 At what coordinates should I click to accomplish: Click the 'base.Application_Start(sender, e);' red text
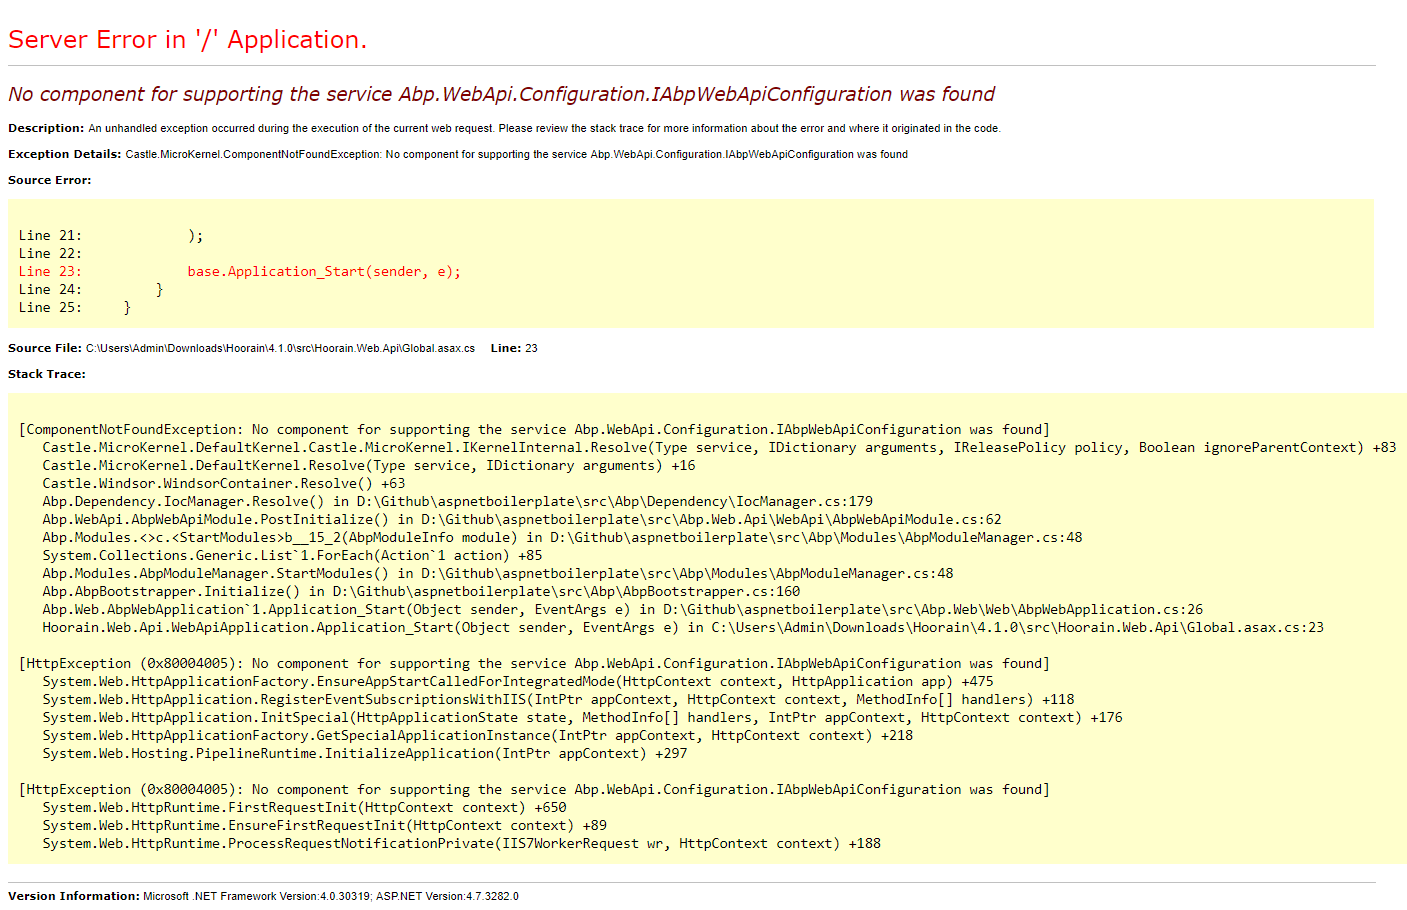[x=323, y=270]
